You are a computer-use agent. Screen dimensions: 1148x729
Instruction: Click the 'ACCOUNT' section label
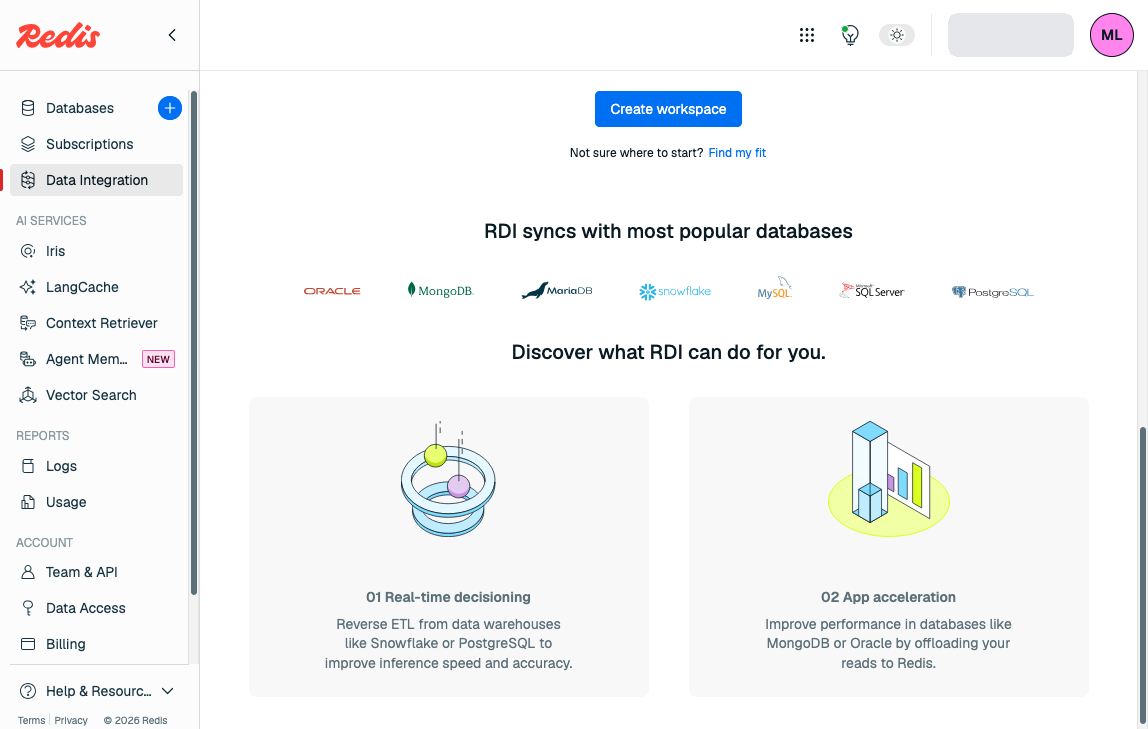pyautogui.click(x=45, y=543)
